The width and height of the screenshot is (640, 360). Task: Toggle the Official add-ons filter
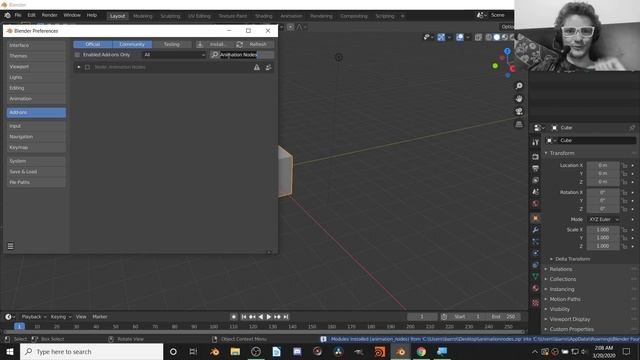pos(93,44)
